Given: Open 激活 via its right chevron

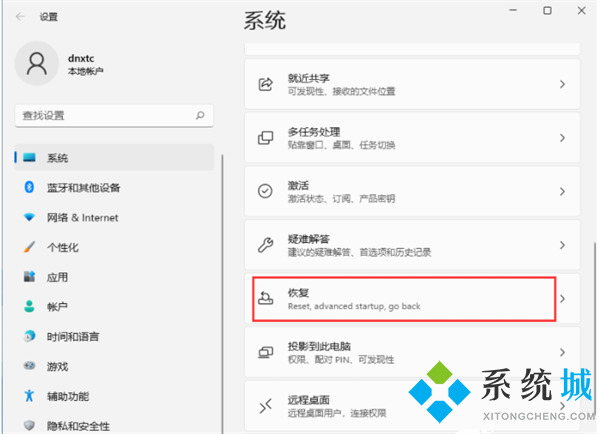Looking at the screenshot, I should (x=562, y=191).
